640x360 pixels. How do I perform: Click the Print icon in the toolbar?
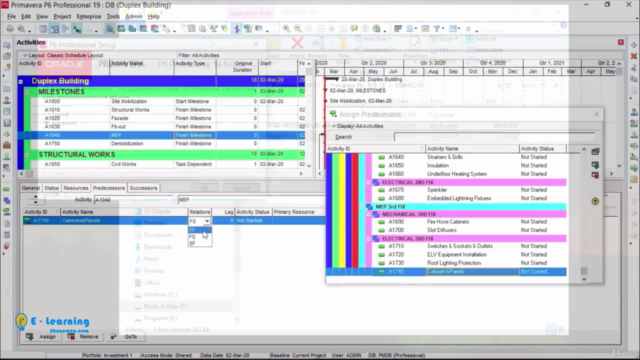(x=10, y=29)
